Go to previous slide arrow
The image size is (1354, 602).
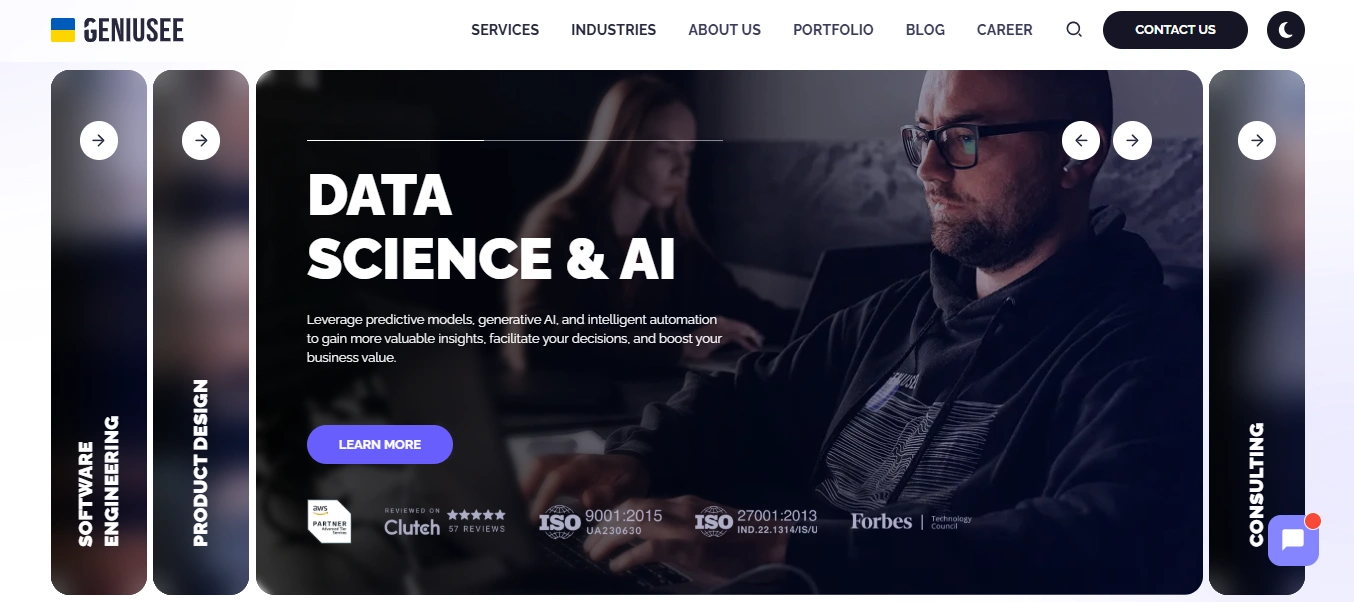click(1081, 141)
